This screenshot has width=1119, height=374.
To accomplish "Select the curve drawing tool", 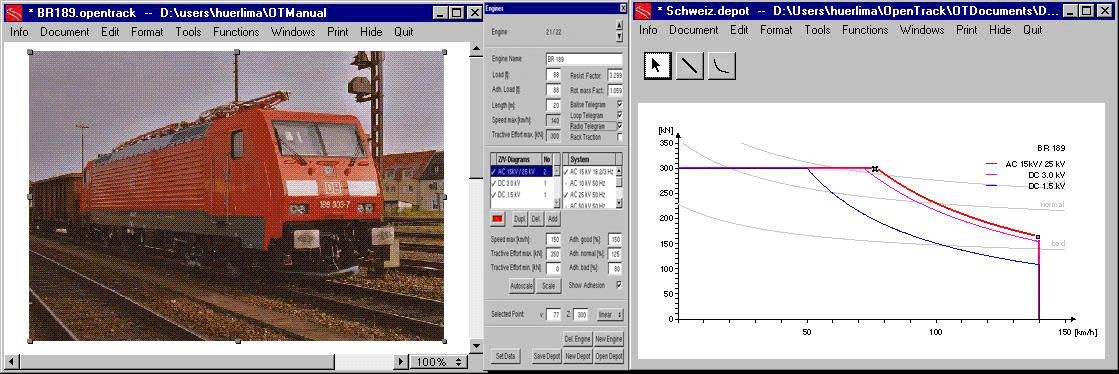I will (x=721, y=66).
